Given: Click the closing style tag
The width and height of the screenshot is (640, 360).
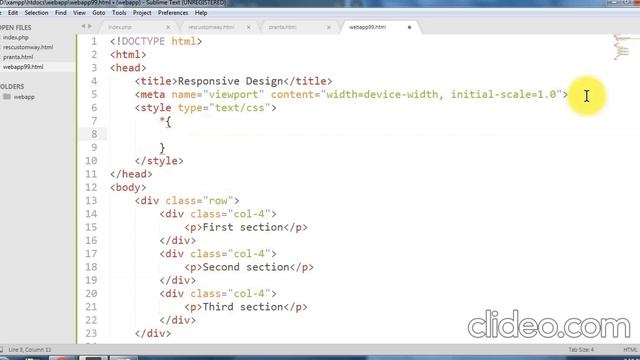Looking at the screenshot, I should coord(159,161).
